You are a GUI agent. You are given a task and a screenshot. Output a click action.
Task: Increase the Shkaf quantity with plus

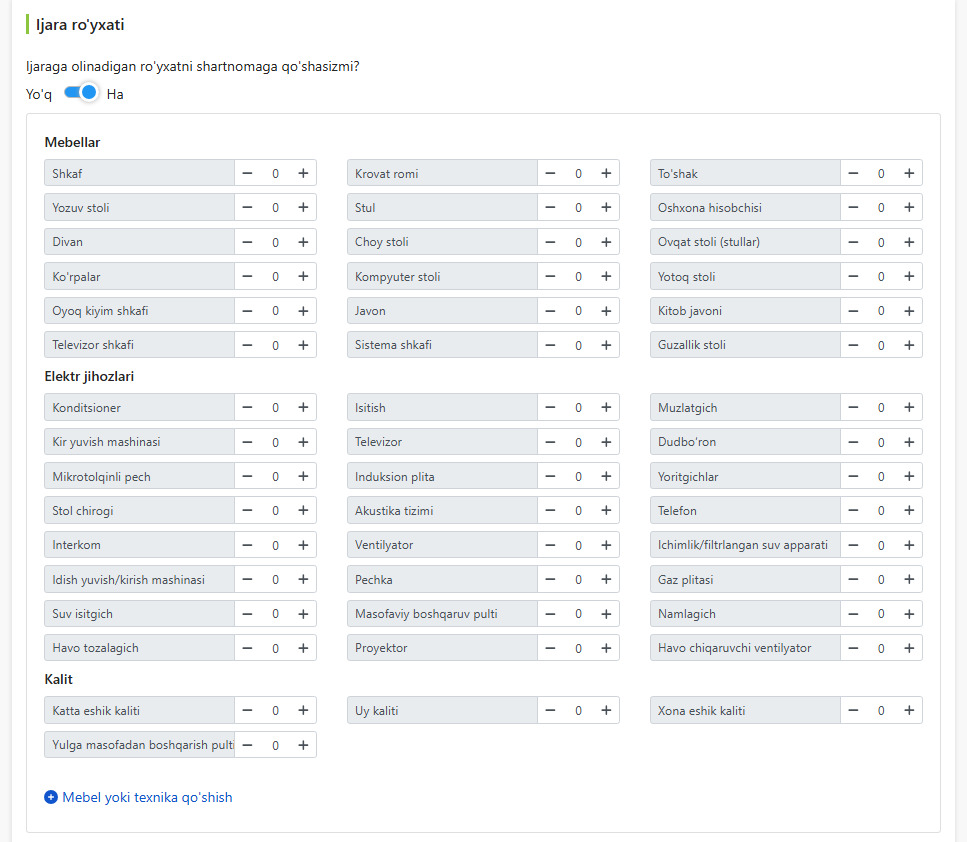coord(303,173)
